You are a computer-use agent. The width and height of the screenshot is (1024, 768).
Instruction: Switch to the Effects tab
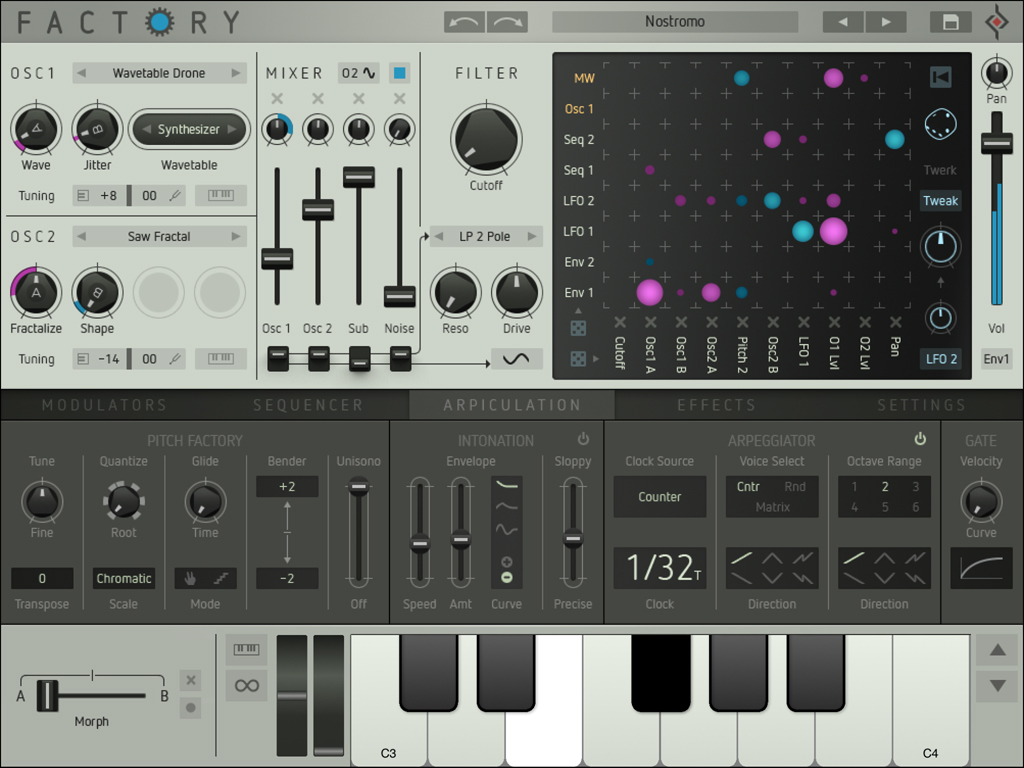click(x=716, y=405)
